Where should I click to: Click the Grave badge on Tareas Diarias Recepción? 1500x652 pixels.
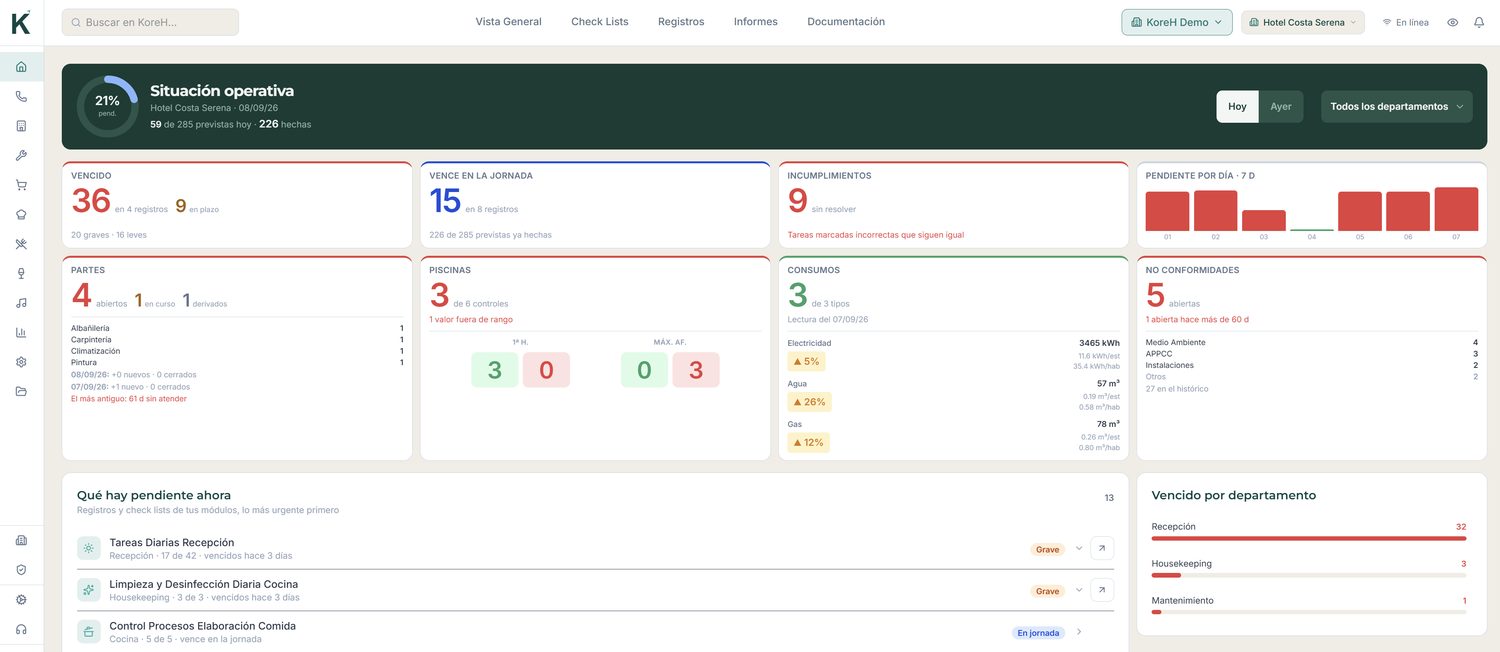tap(1047, 549)
